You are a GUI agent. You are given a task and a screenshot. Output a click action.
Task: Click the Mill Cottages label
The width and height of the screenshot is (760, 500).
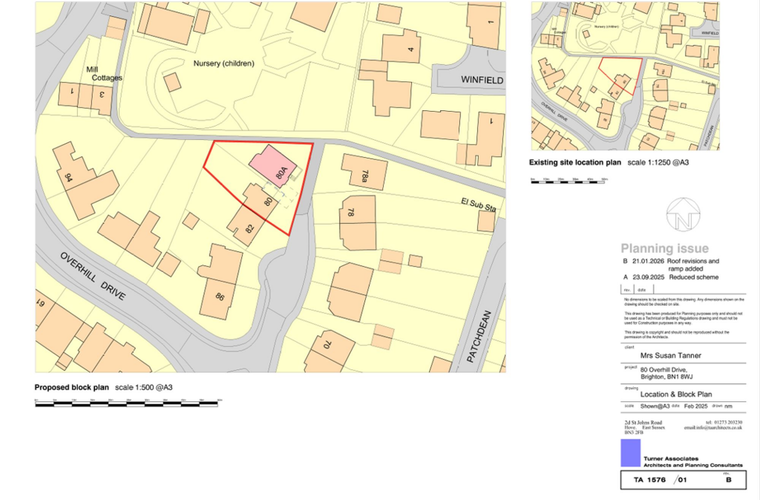coord(107,72)
